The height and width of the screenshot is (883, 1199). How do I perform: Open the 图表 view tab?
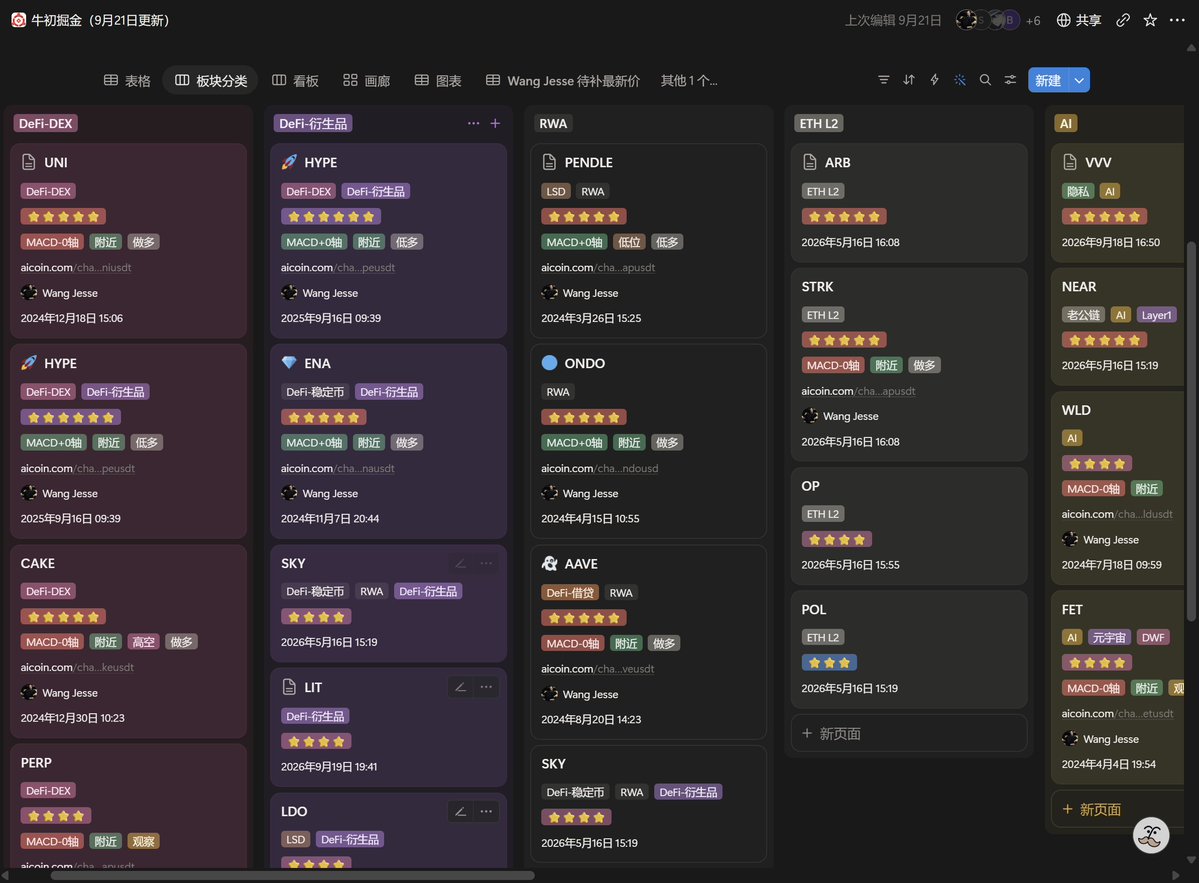click(x=437, y=80)
